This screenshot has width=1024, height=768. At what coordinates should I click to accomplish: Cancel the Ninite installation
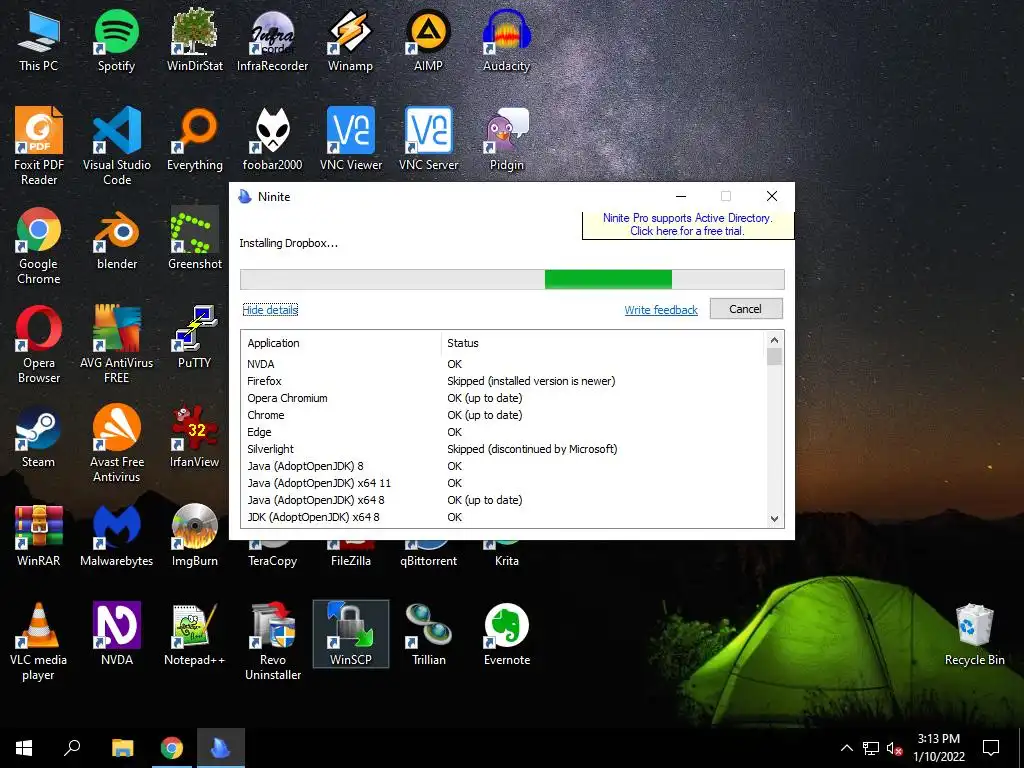(746, 309)
